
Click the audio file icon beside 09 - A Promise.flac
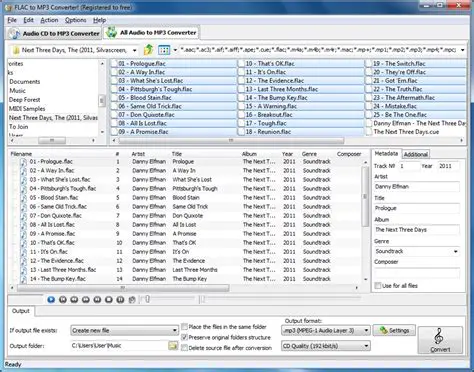tap(24, 234)
